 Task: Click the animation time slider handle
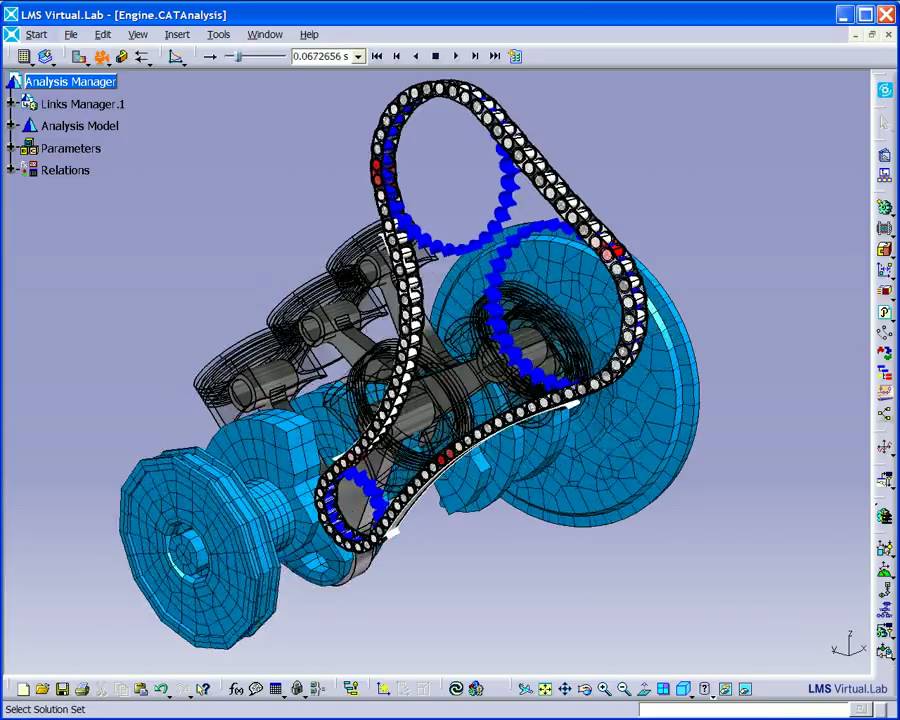click(x=238, y=56)
